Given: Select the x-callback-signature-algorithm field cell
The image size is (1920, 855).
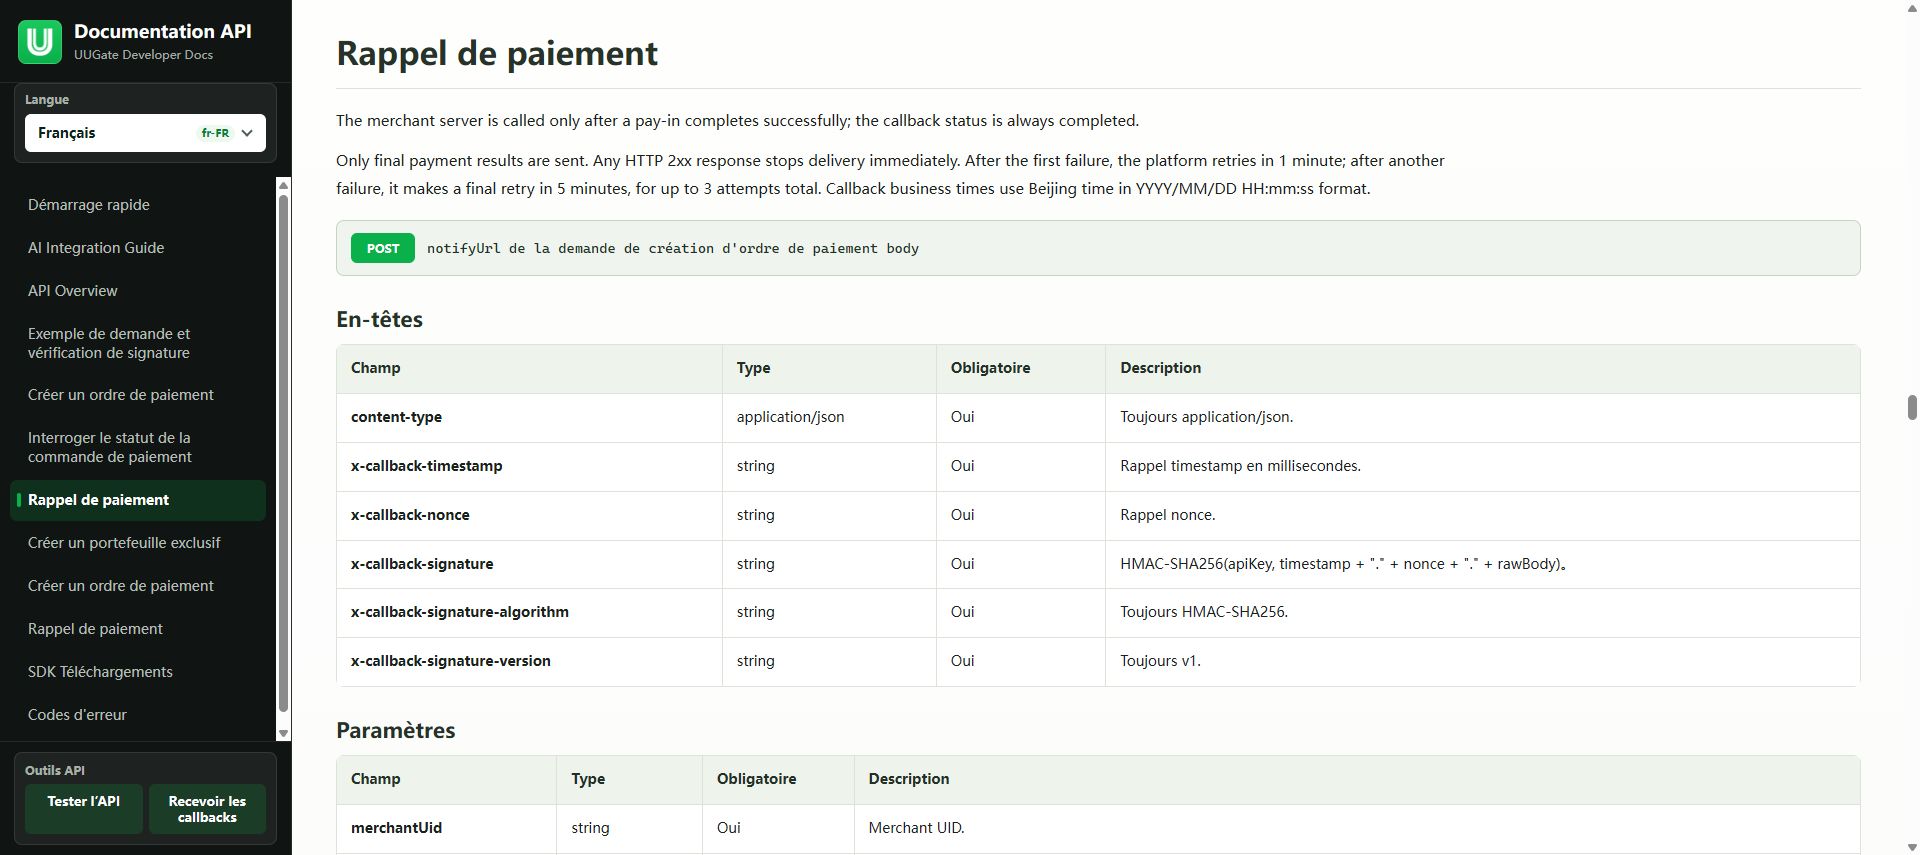Looking at the screenshot, I should point(530,612).
